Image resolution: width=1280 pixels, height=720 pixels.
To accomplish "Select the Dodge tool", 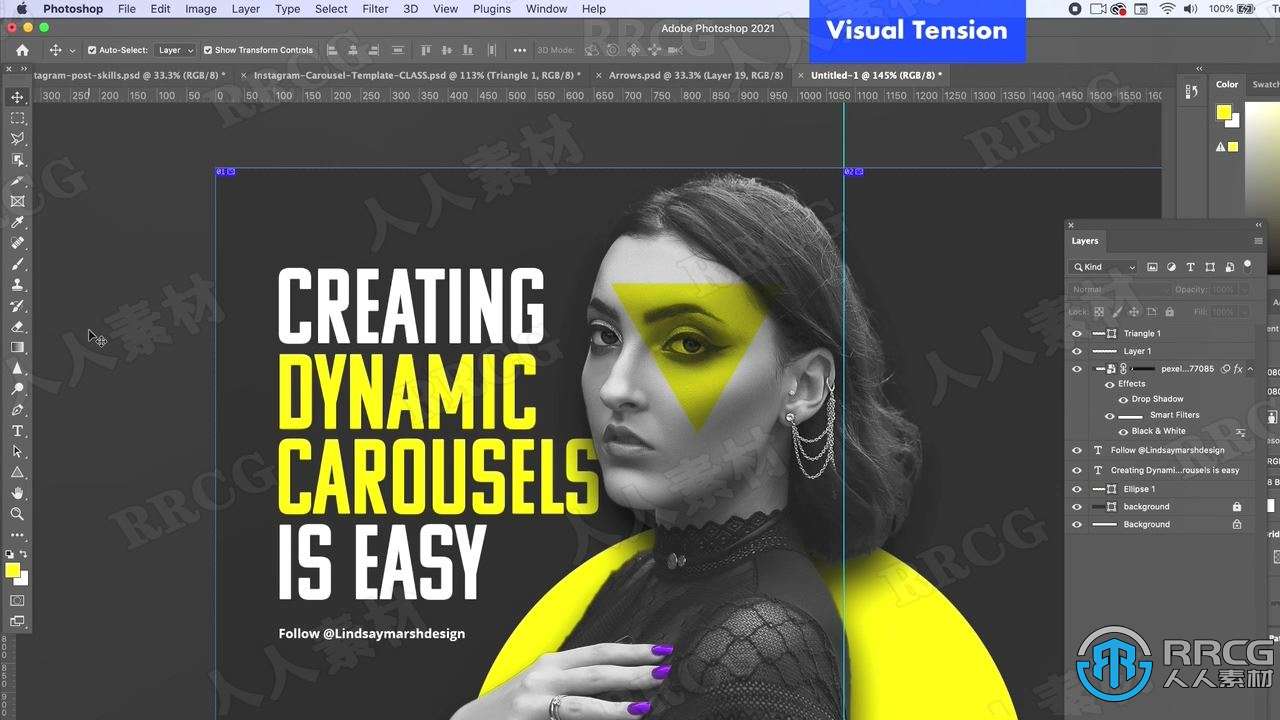I will tap(17, 389).
